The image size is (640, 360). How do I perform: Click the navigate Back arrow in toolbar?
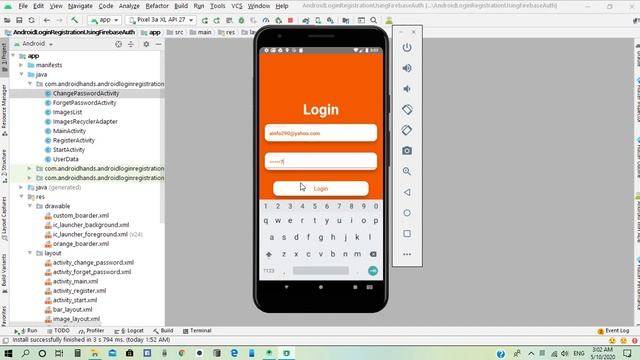click(47, 20)
